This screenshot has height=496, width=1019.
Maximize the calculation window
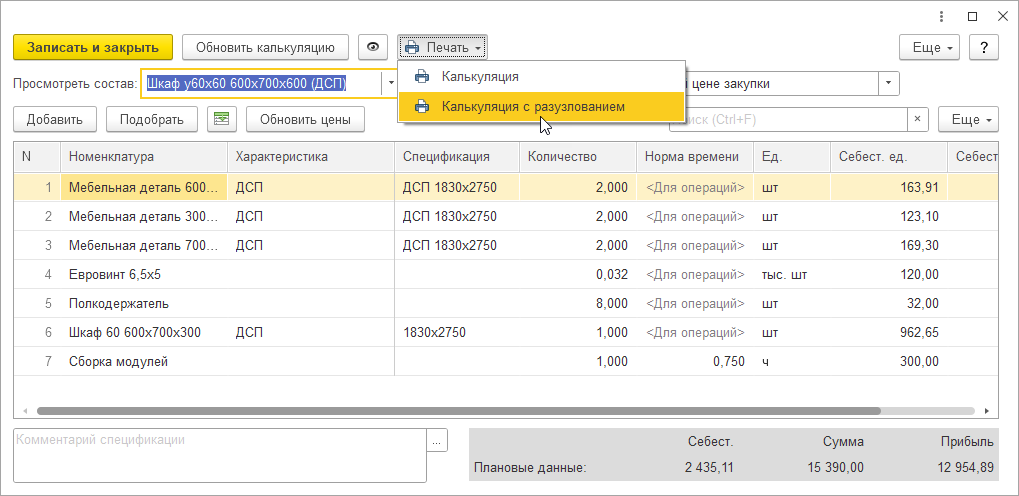tap(972, 17)
